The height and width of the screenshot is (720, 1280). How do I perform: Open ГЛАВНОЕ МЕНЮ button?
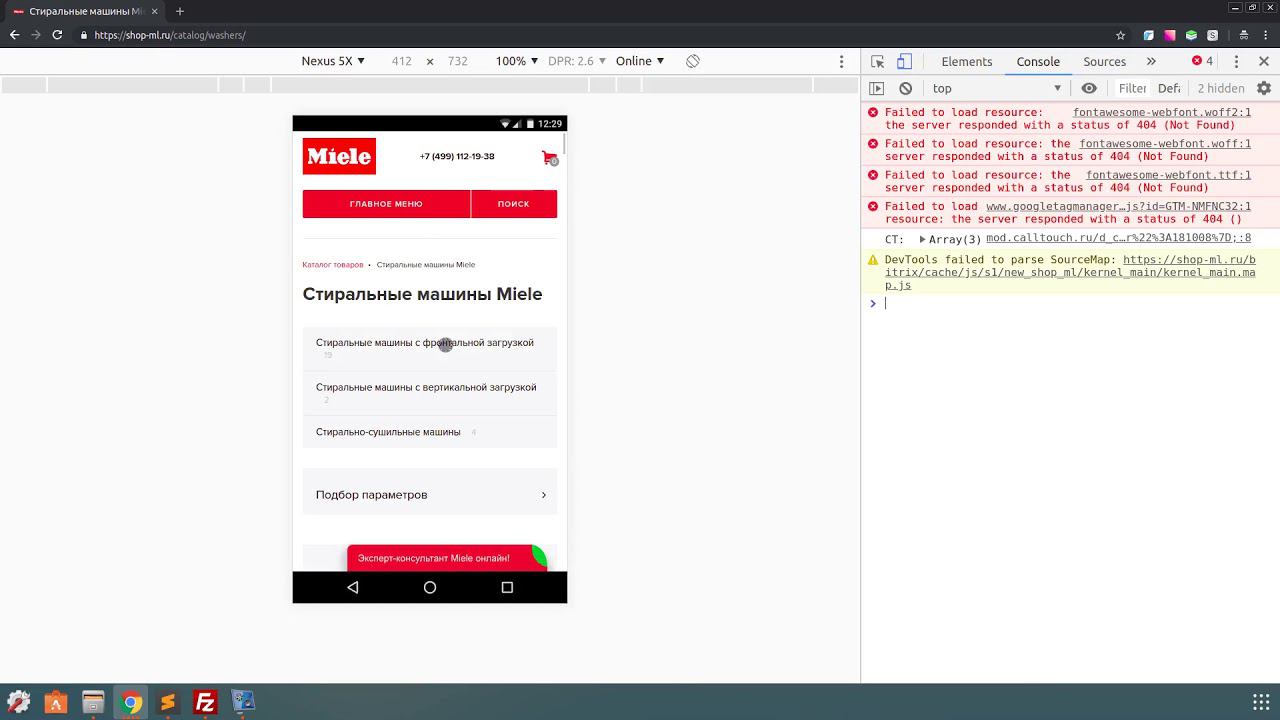386,204
